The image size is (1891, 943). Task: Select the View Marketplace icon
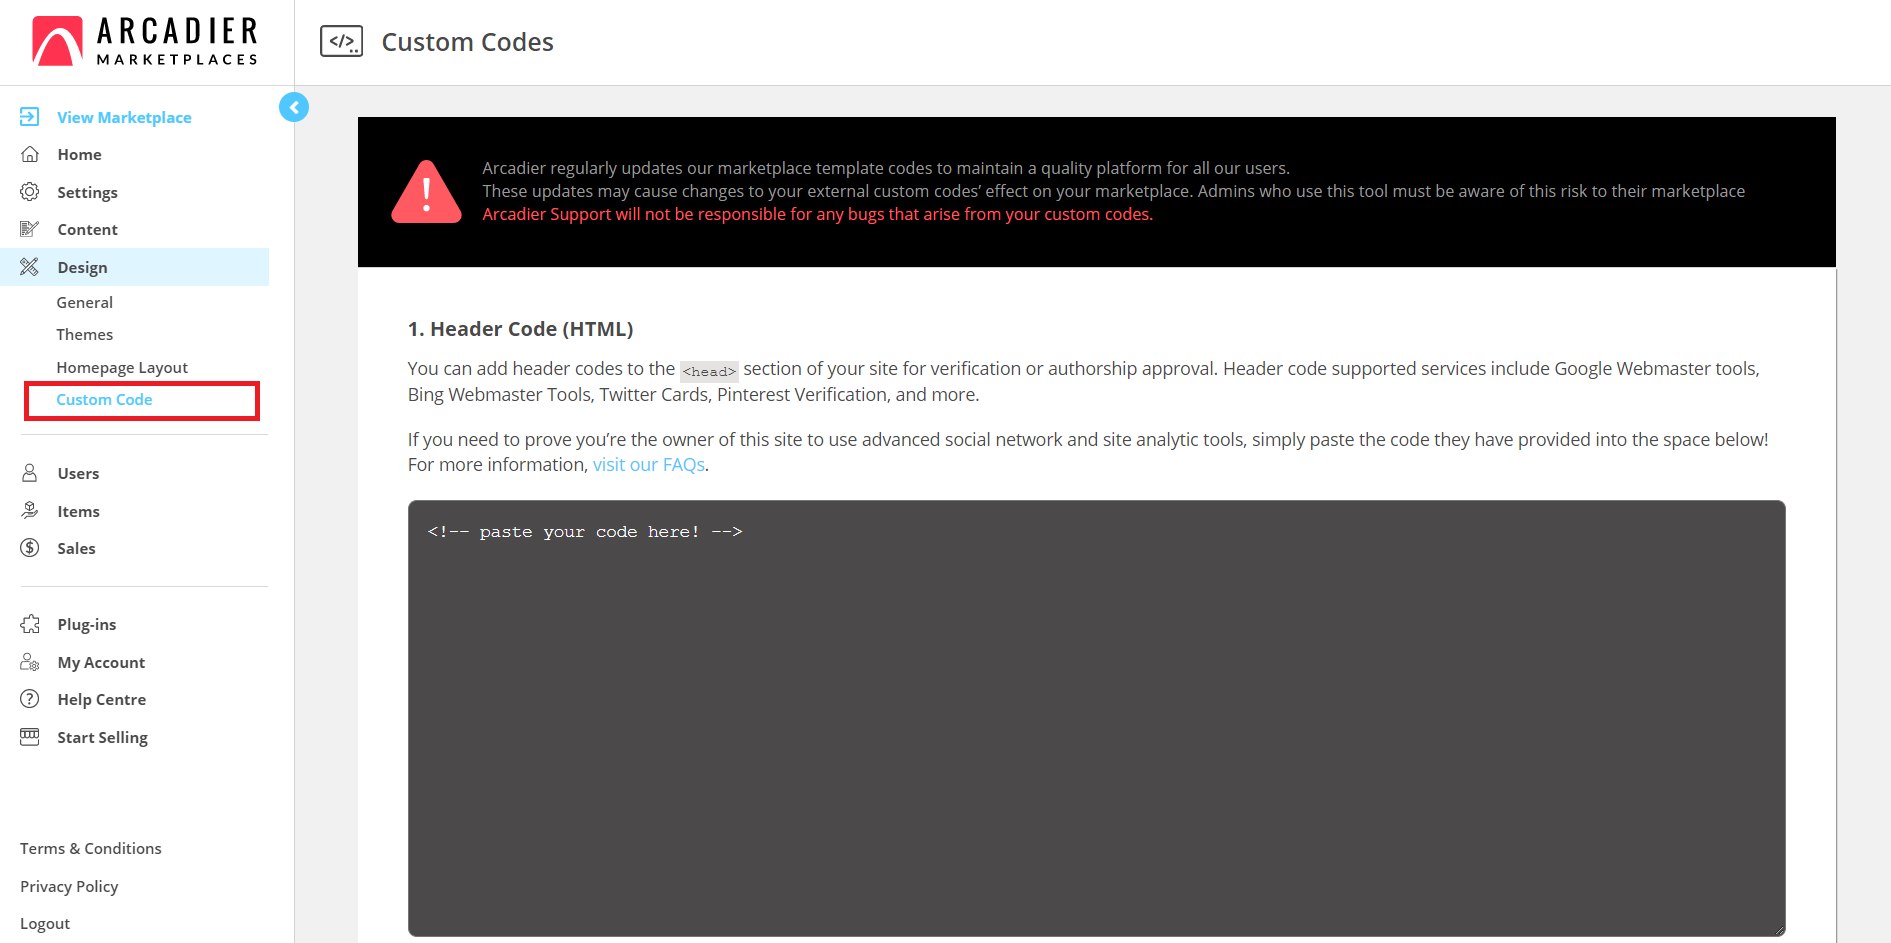coord(30,116)
